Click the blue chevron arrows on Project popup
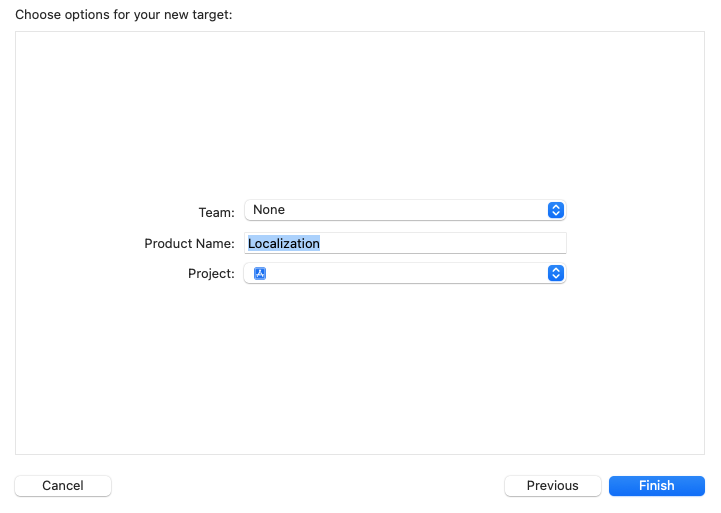The width and height of the screenshot is (721, 513). coord(557,274)
